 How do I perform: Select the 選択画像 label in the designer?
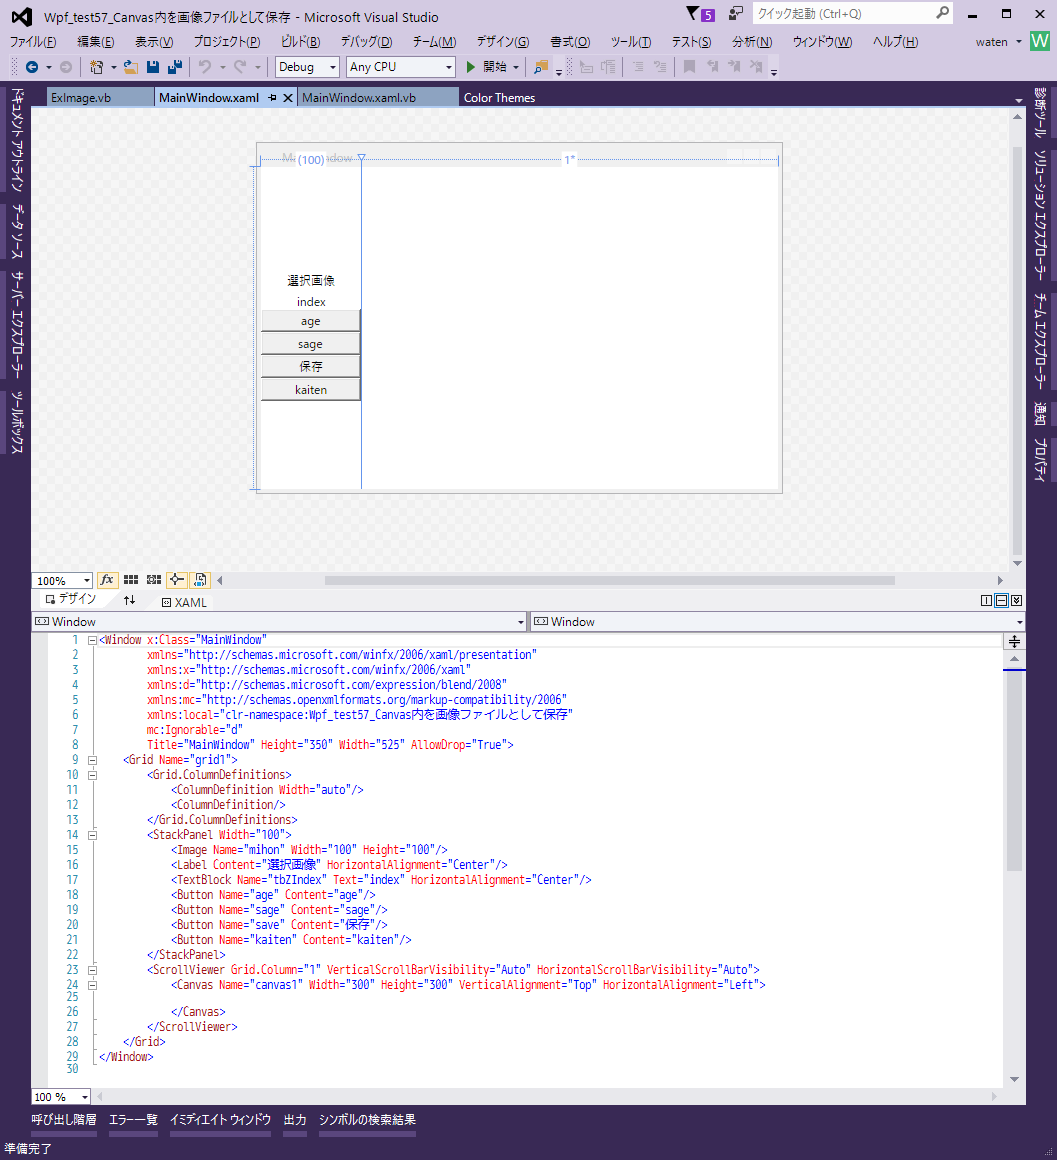pyautogui.click(x=311, y=280)
